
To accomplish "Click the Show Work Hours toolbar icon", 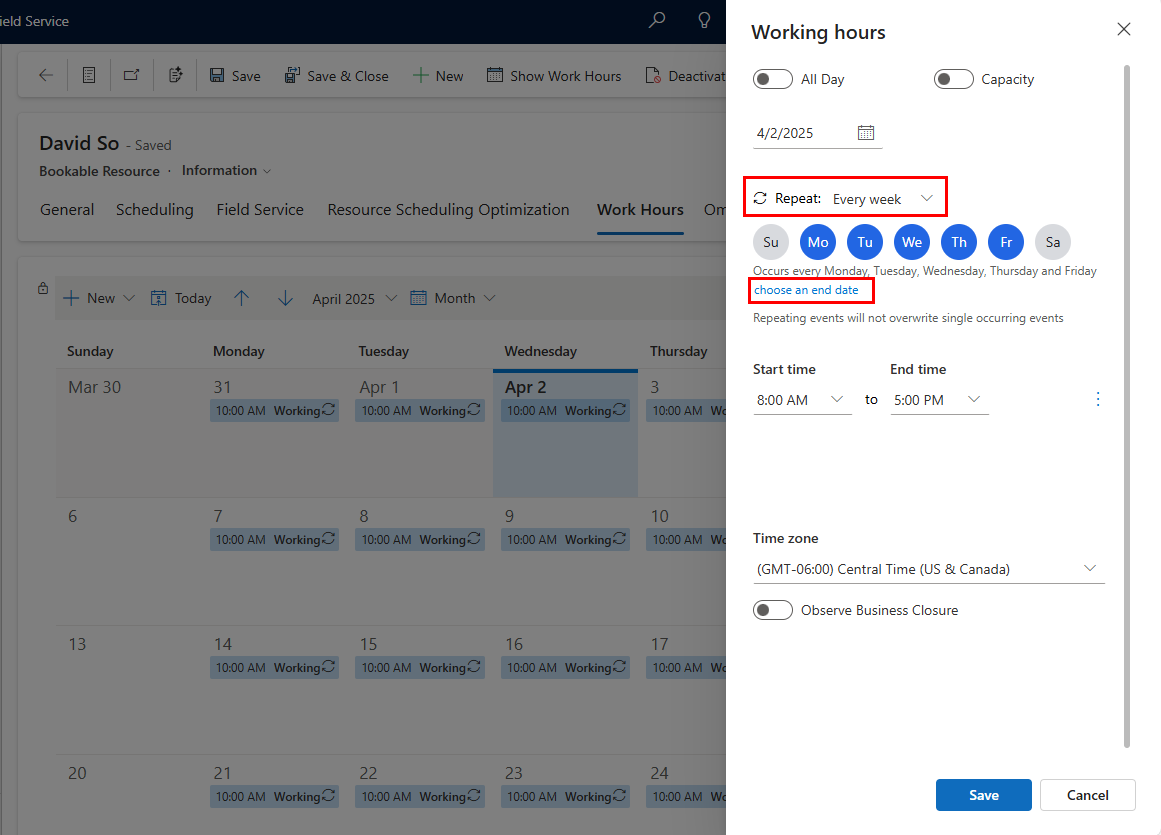I will 494,75.
